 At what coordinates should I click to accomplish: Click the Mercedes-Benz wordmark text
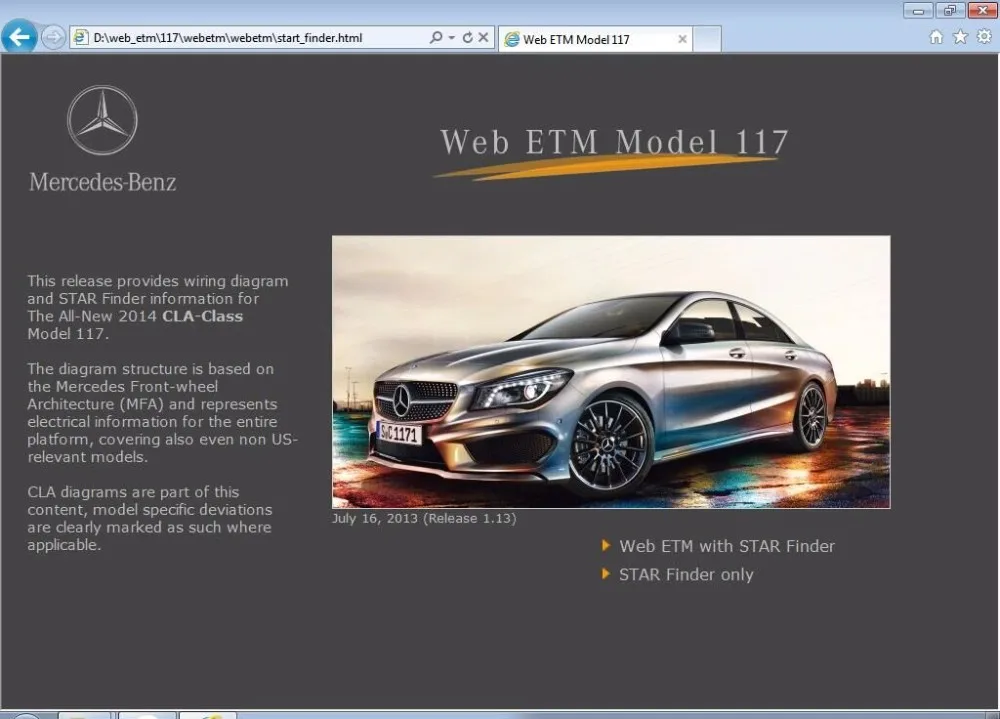(x=103, y=182)
